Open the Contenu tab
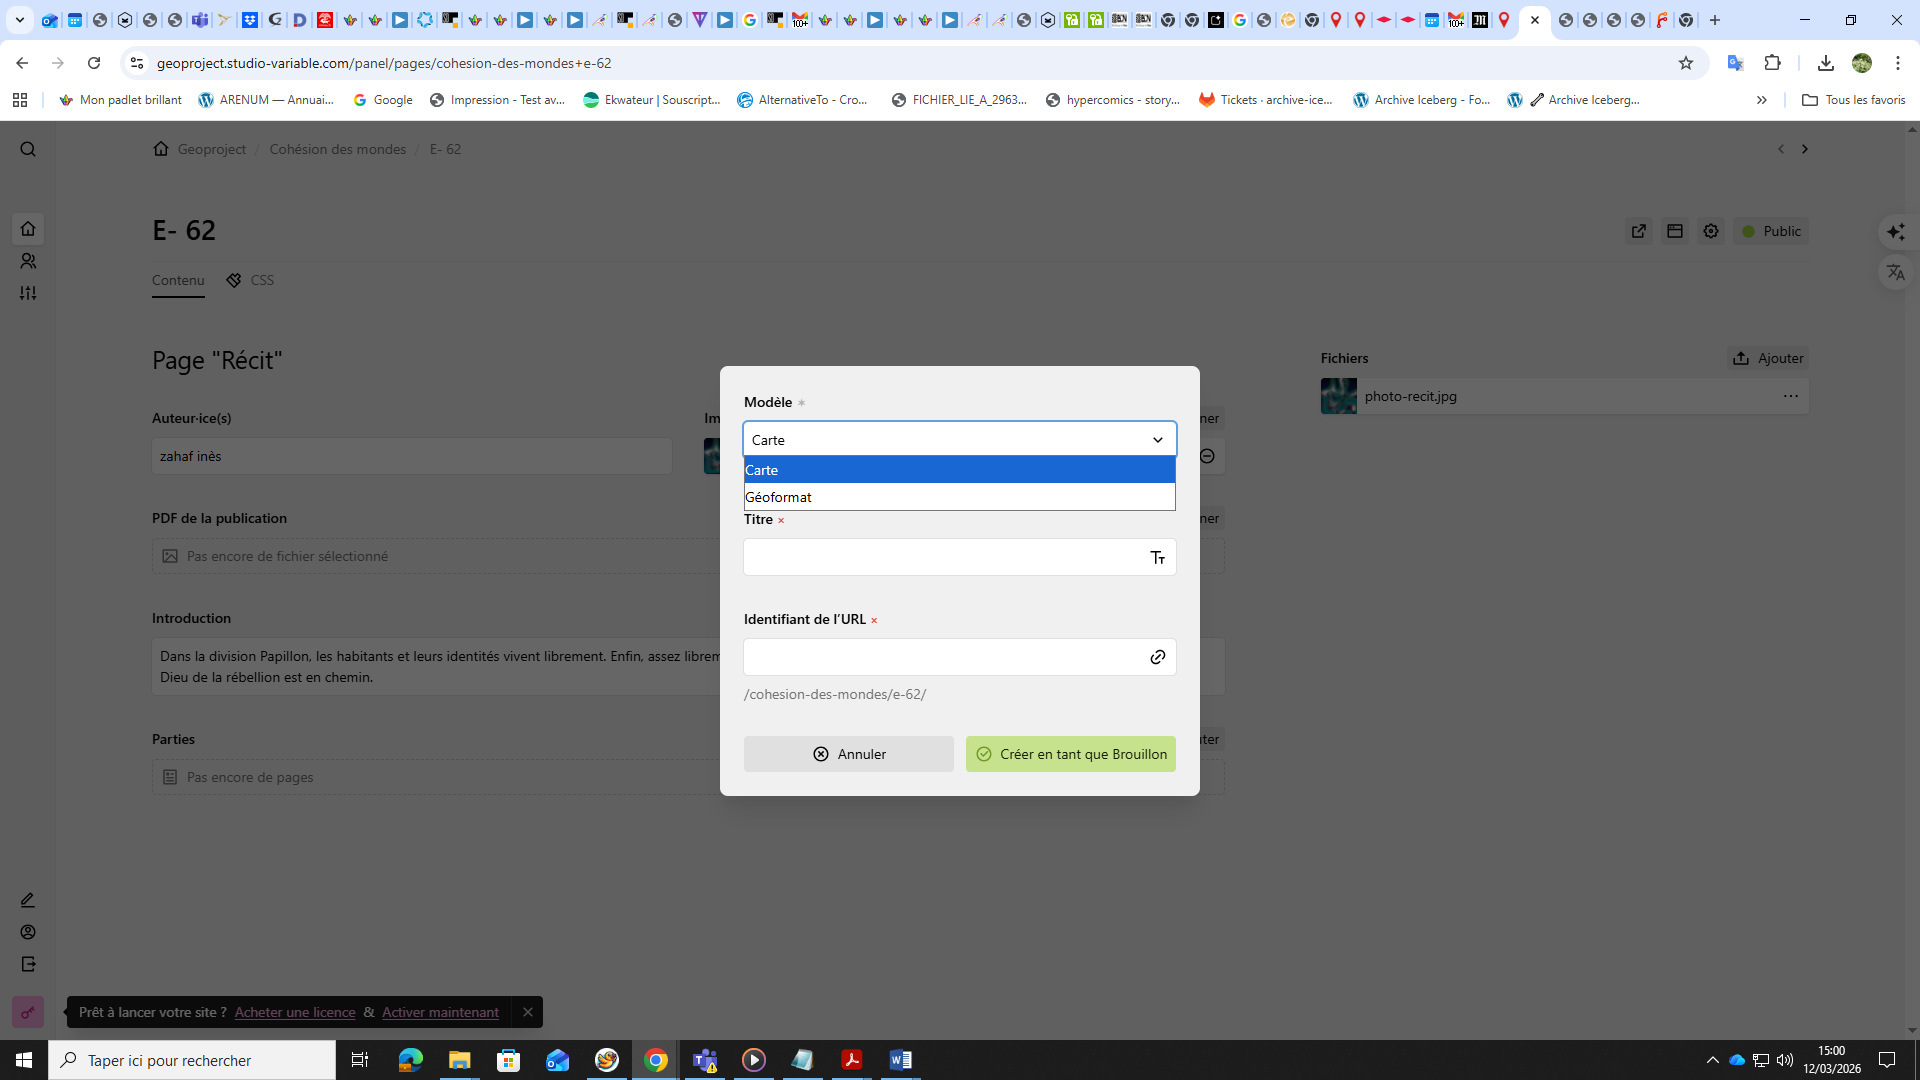This screenshot has width=1920, height=1080. (x=178, y=280)
